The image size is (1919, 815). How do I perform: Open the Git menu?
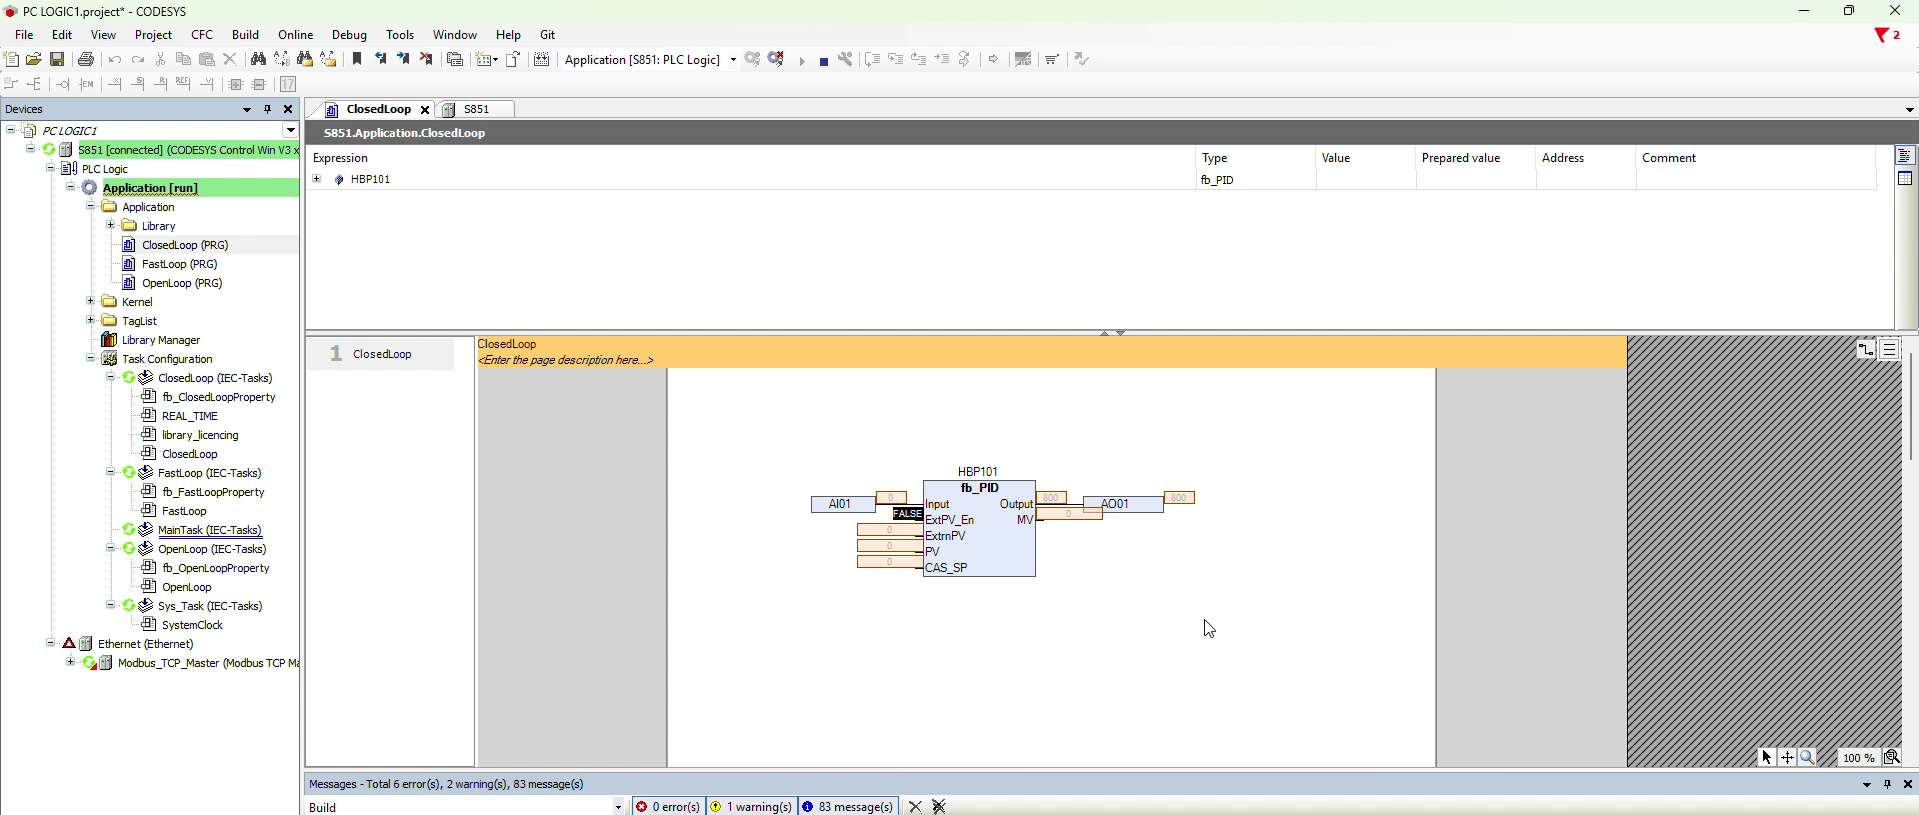tap(547, 35)
